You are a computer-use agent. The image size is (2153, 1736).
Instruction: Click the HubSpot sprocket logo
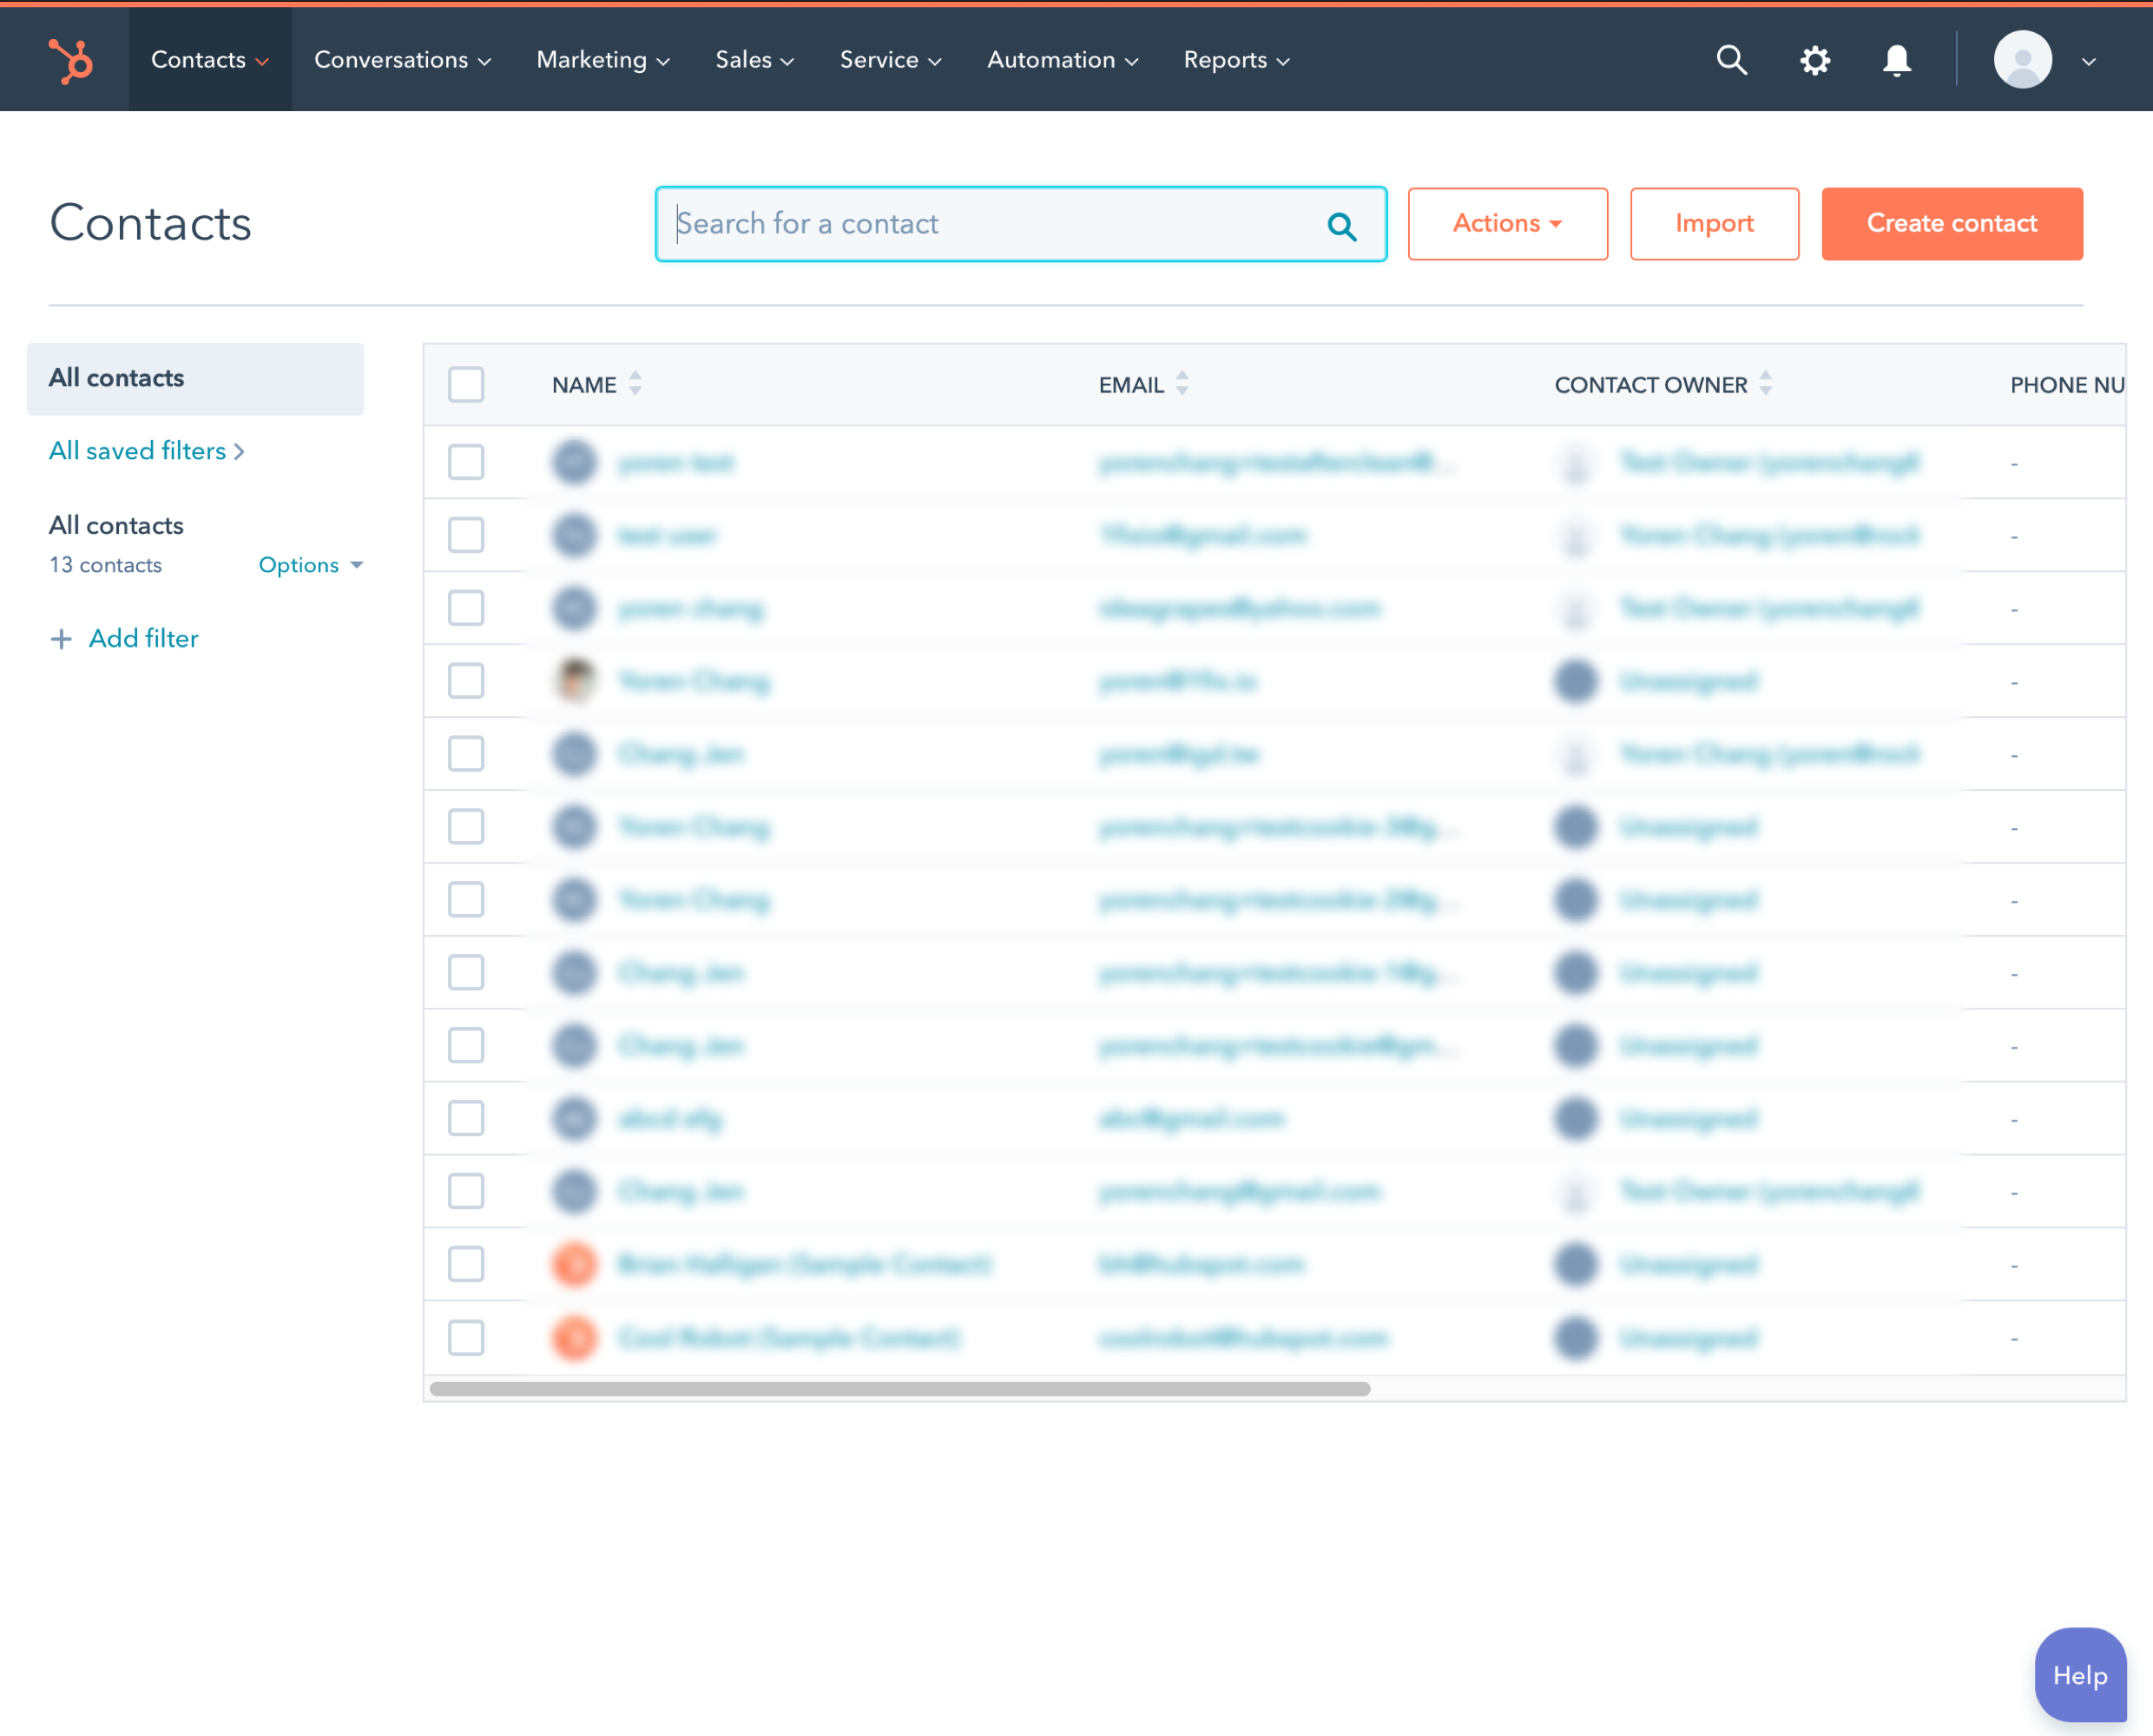click(70, 60)
